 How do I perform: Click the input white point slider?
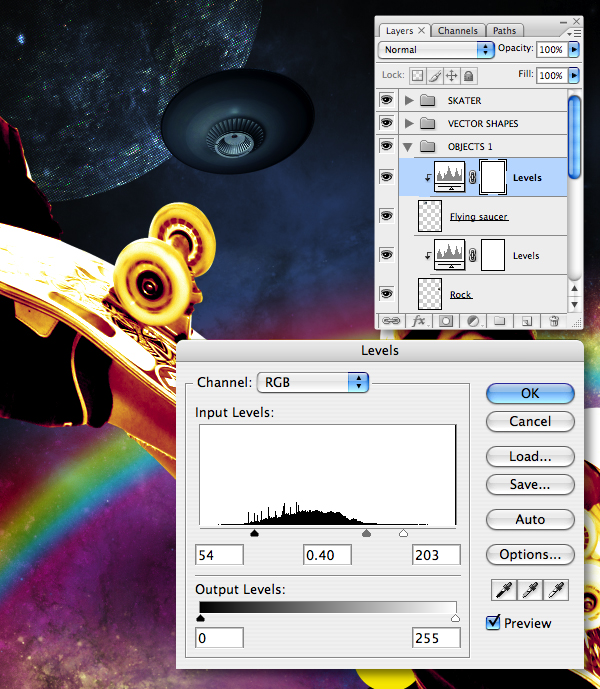pyautogui.click(x=403, y=533)
